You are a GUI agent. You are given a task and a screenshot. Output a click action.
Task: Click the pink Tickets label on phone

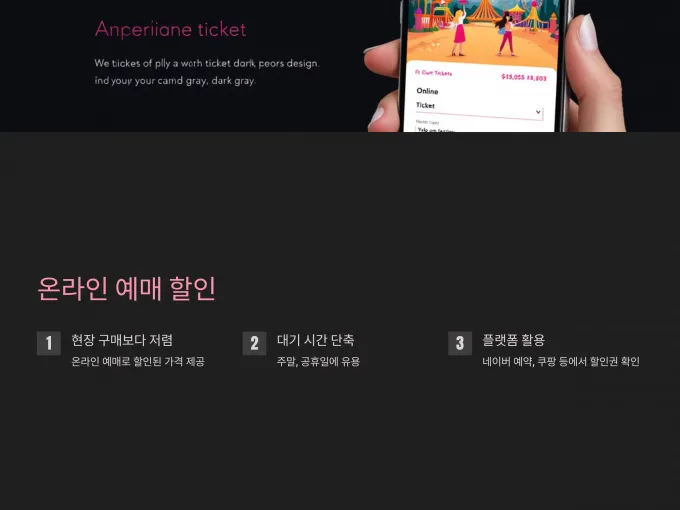(433, 73)
